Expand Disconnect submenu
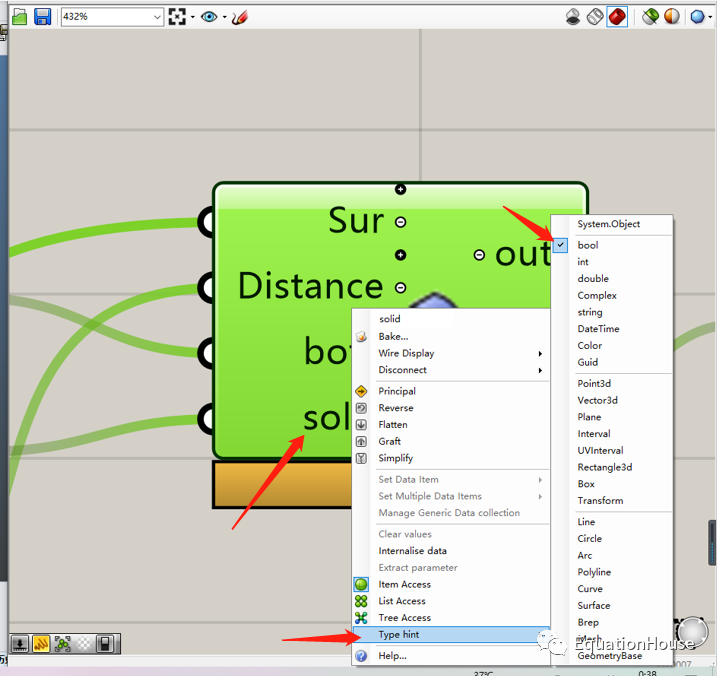The width and height of the screenshot is (717, 676). tap(540, 370)
